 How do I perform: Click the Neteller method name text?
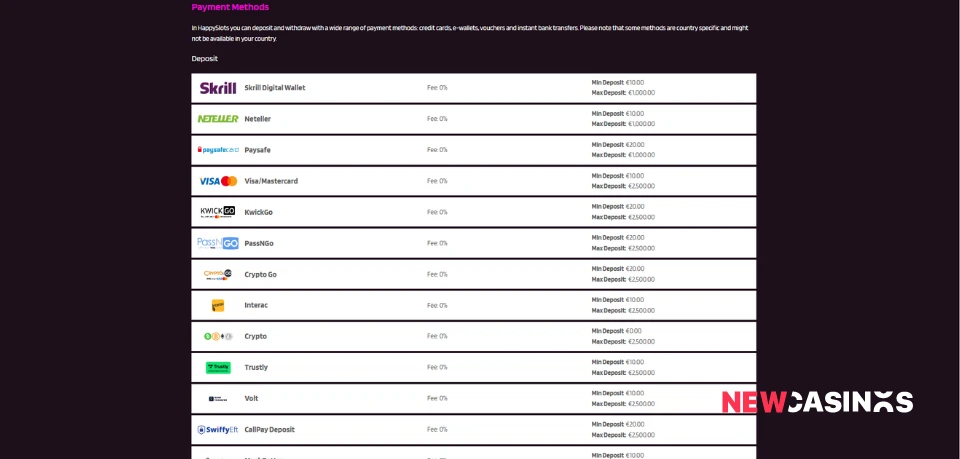[x=258, y=119]
